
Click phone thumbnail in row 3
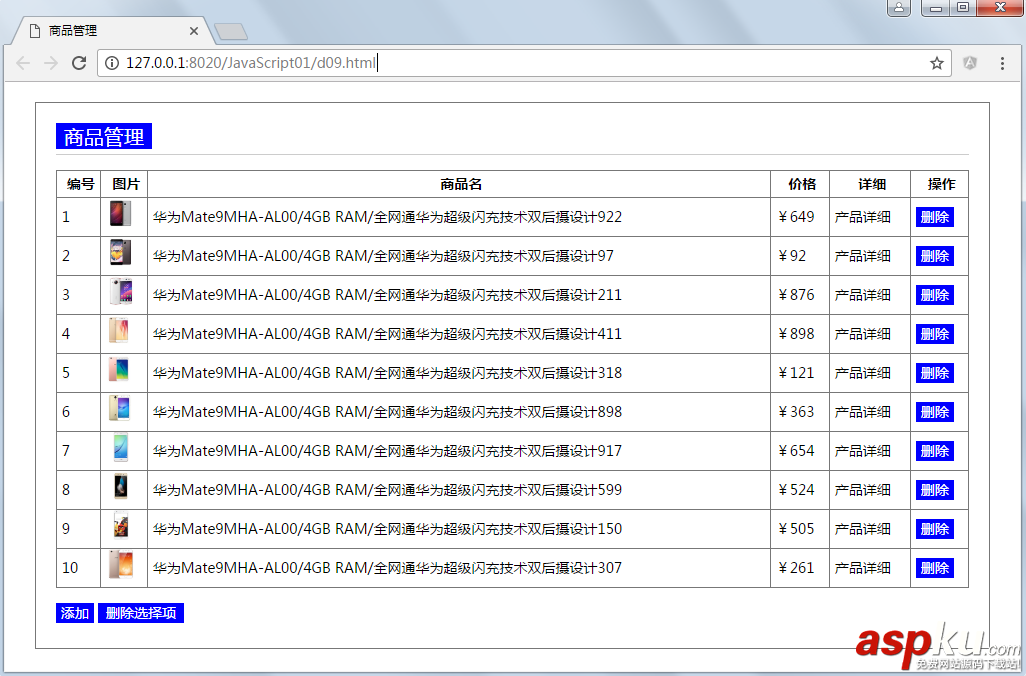121,292
